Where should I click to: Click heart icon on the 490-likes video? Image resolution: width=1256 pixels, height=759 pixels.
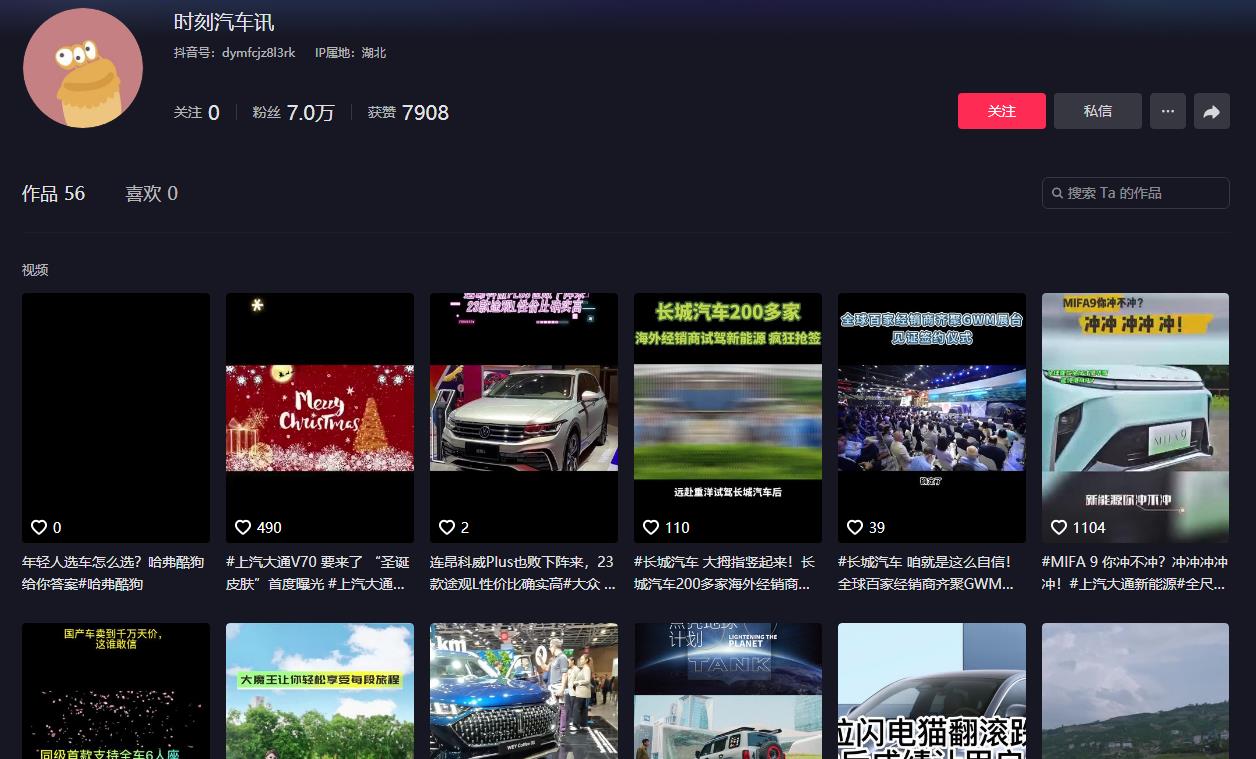click(243, 527)
